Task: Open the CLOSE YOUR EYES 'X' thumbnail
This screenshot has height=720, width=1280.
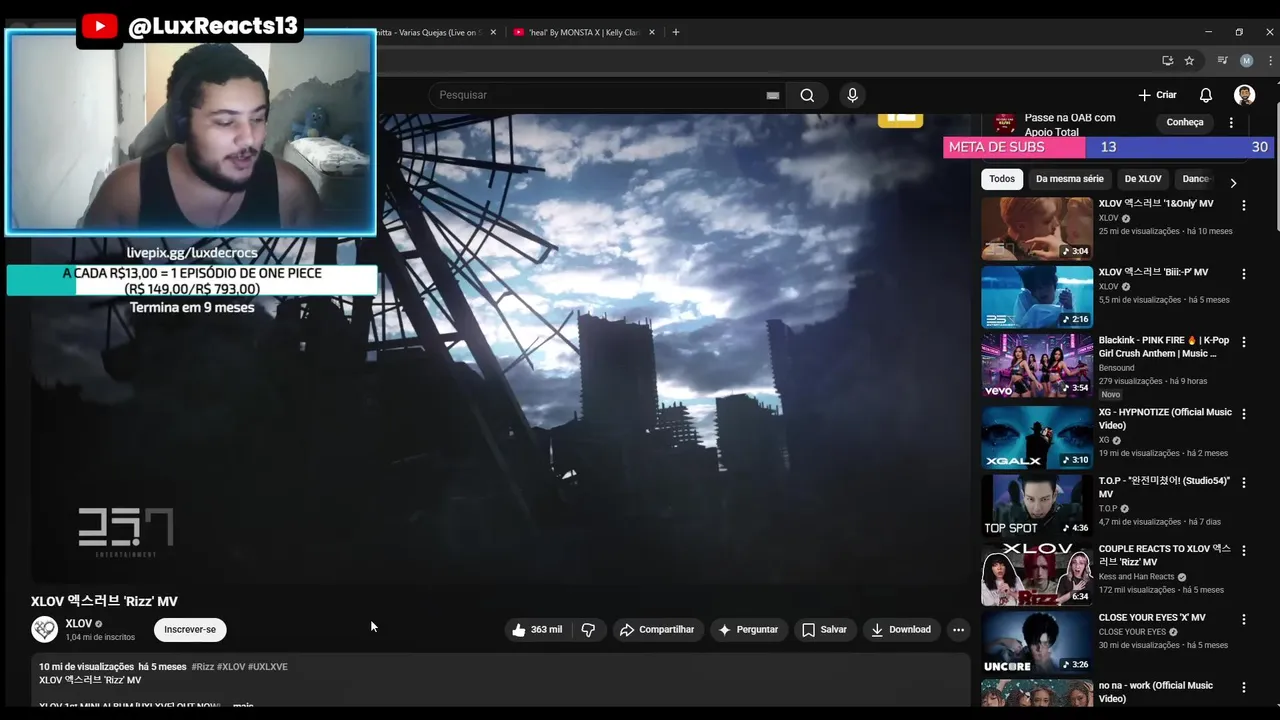Action: [x=1037, y=642]
